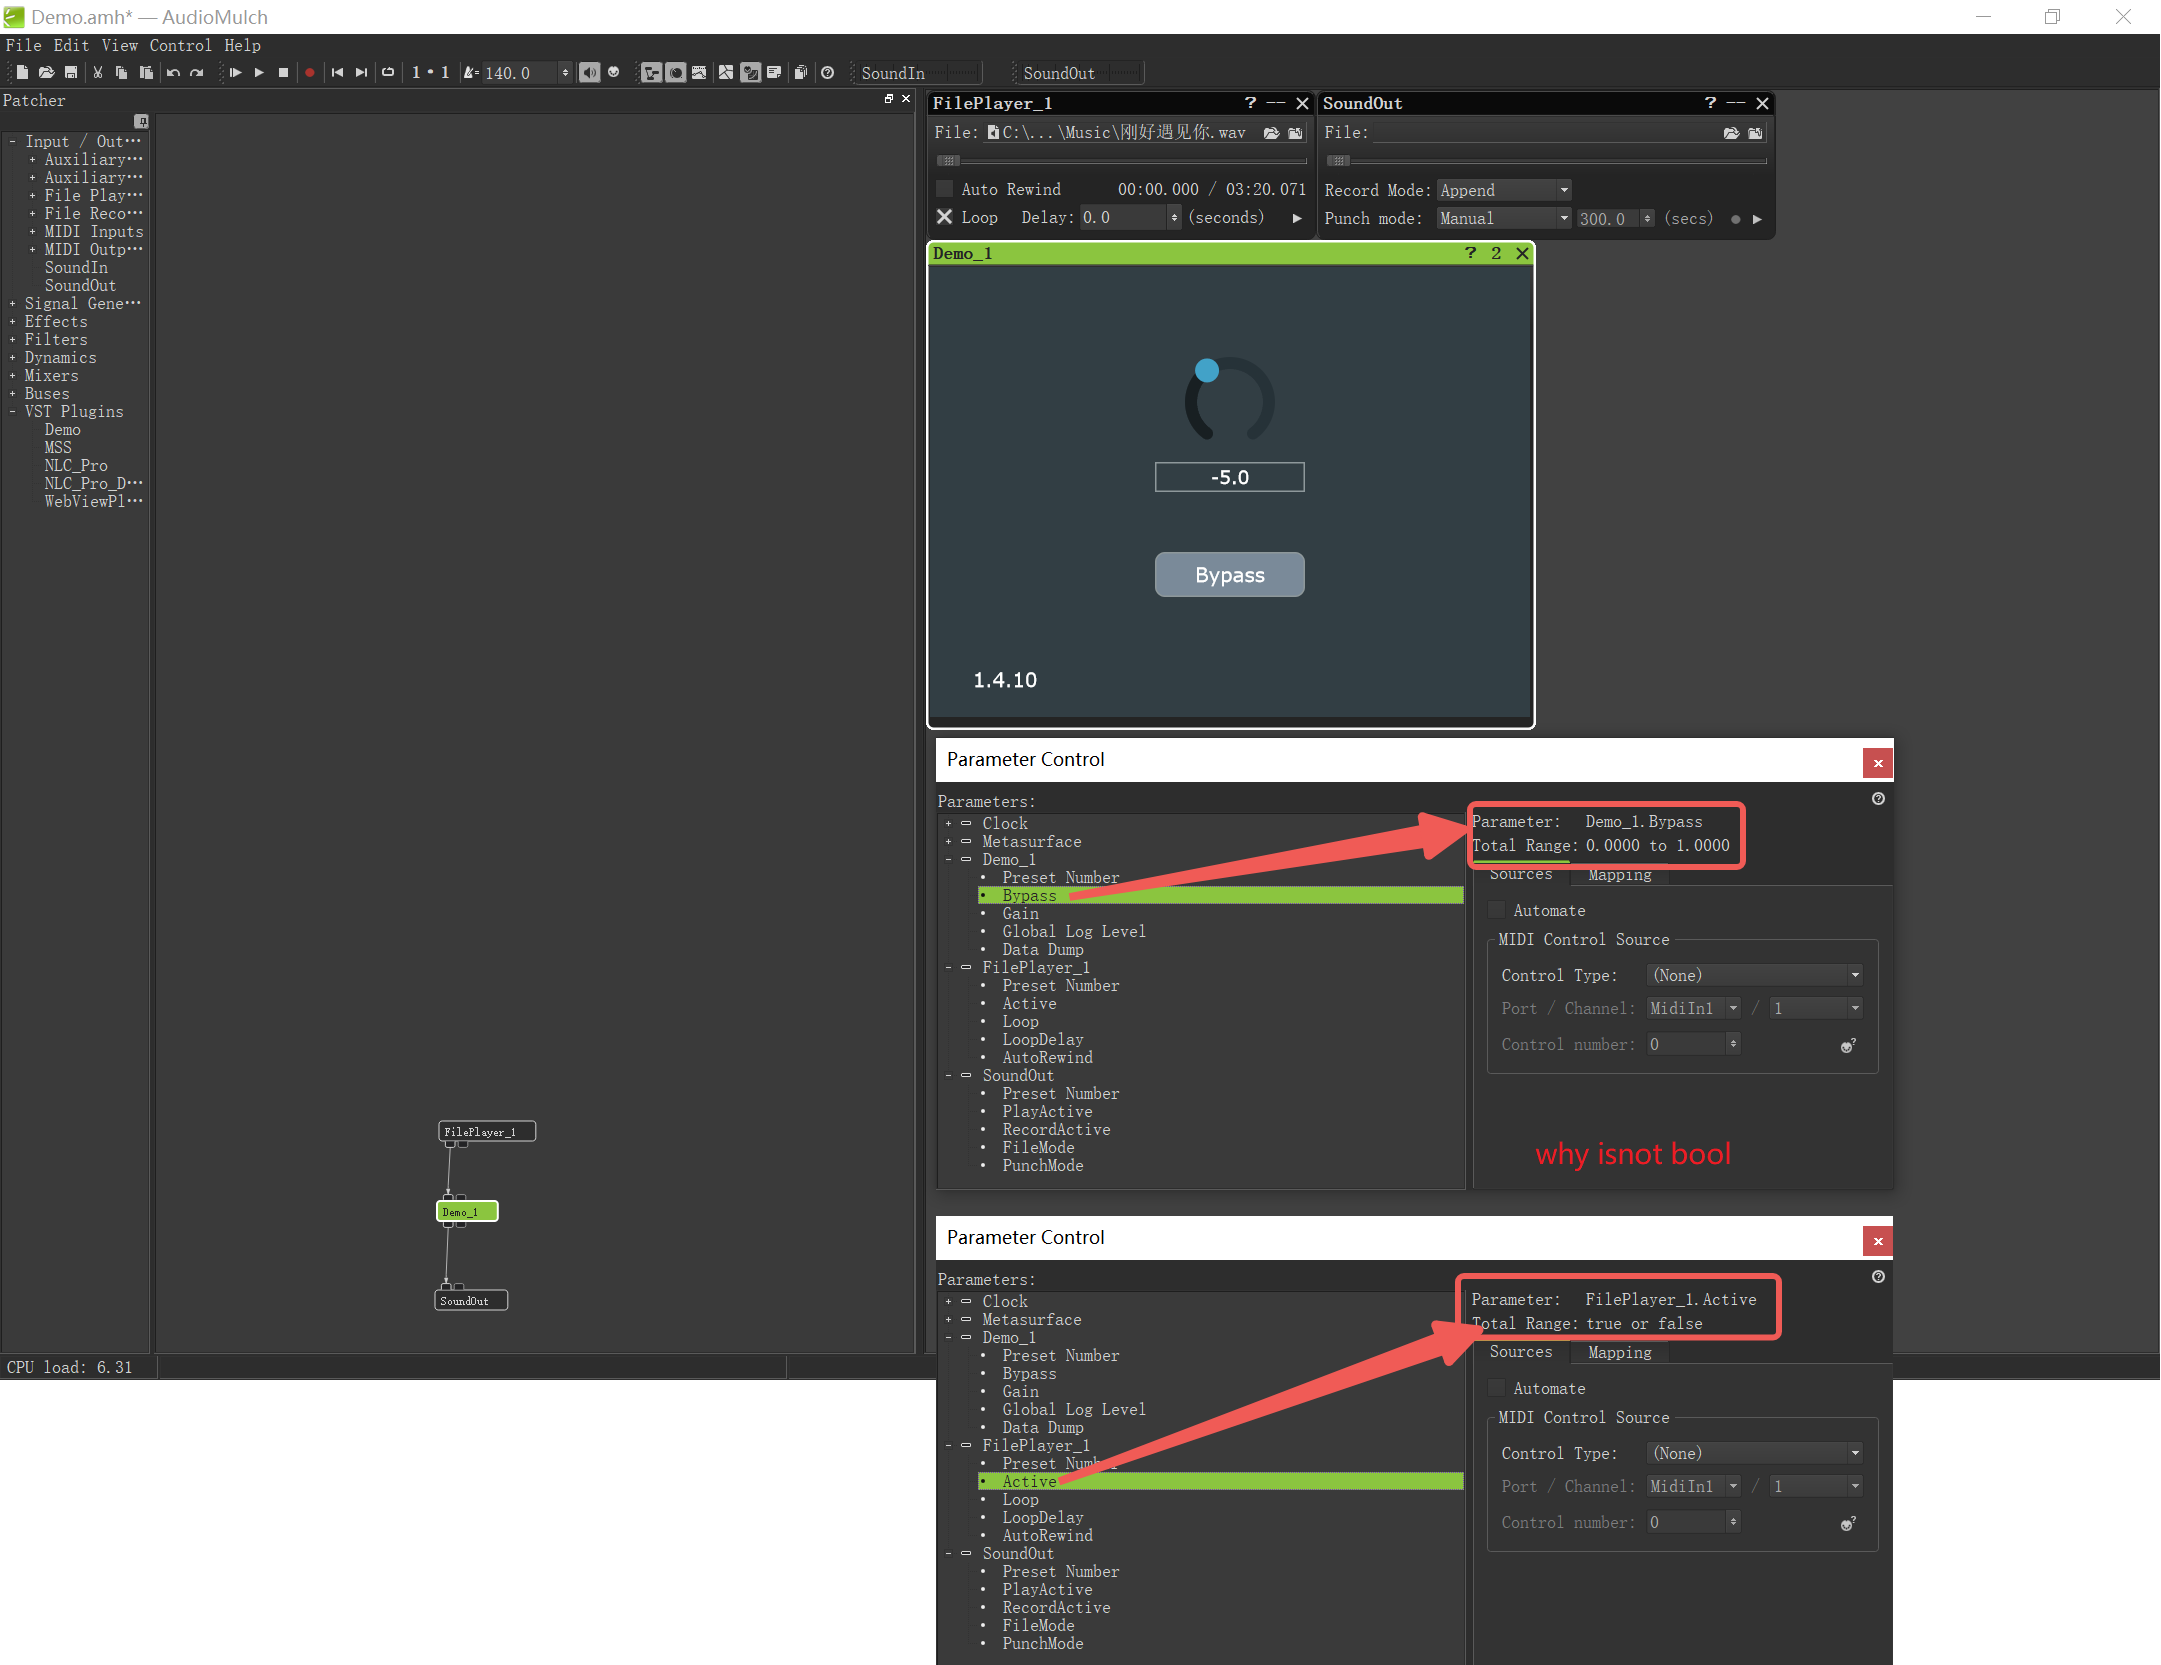Open a file in FilePlayer_1 via folder icon
Viewport: 2161px width, 1665px height.
[1271, 132]
